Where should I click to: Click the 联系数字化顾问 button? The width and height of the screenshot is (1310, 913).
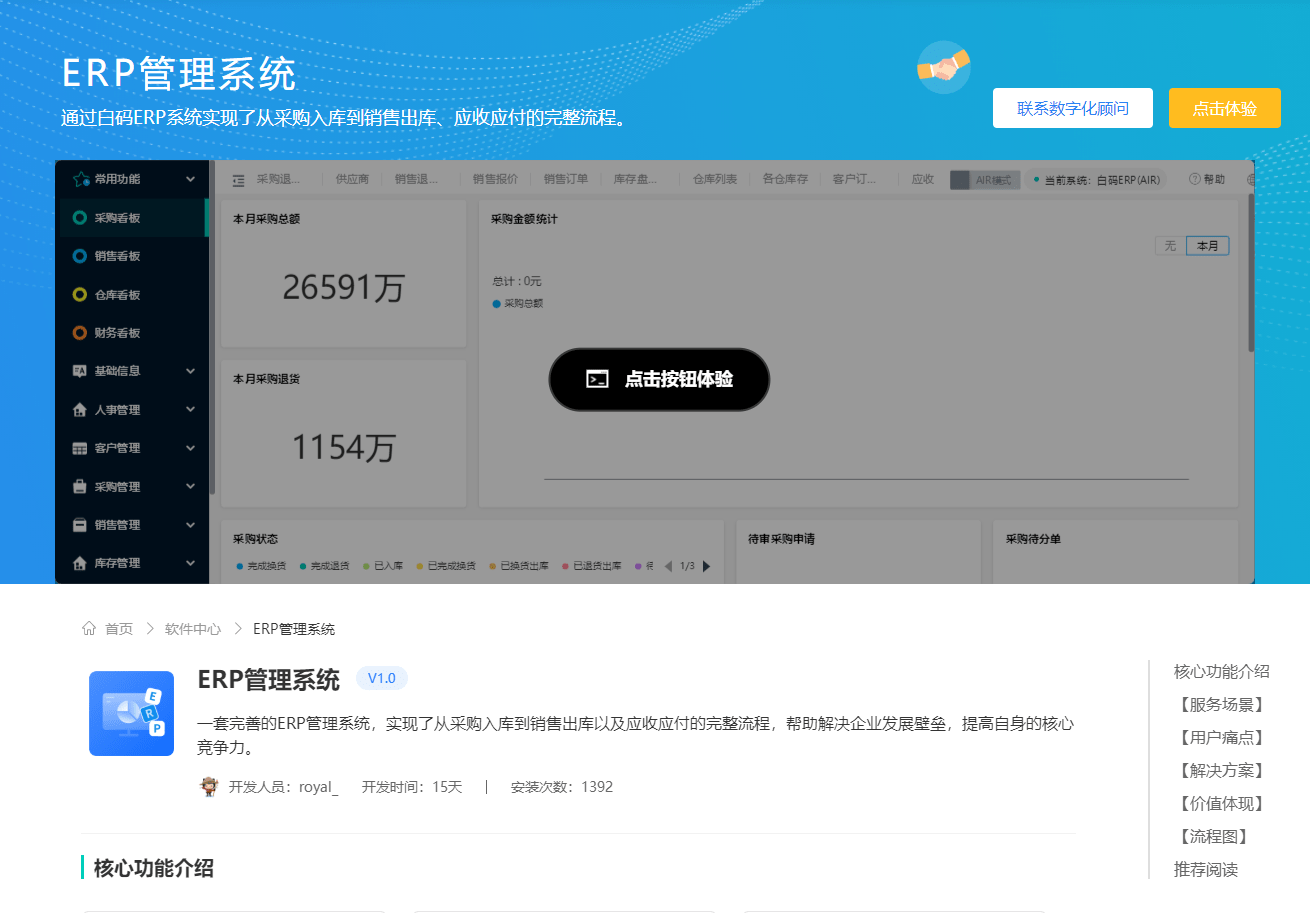point(1073,108)
